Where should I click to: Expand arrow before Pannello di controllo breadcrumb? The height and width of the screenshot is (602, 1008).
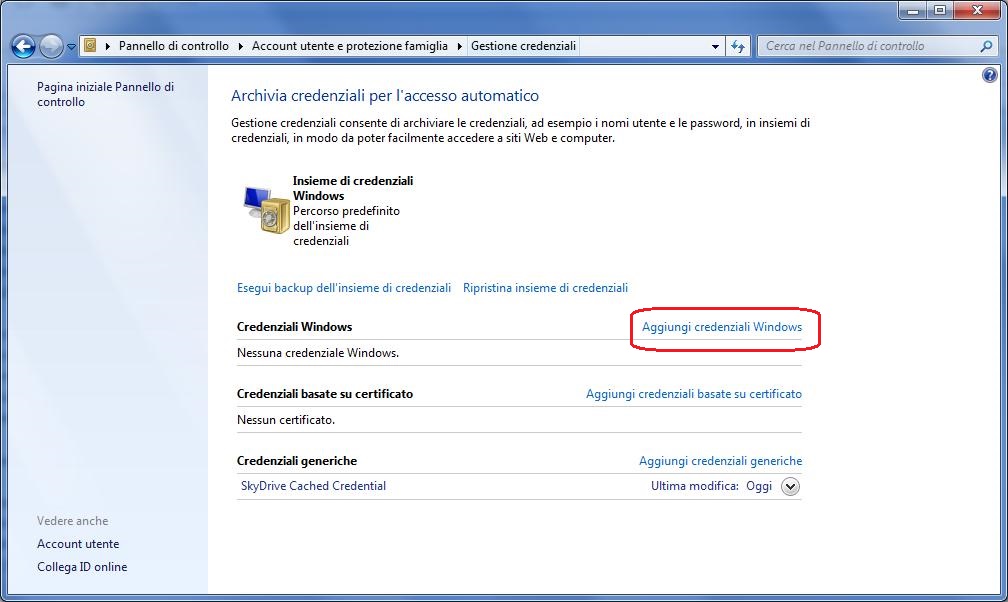tap(107, 46)
